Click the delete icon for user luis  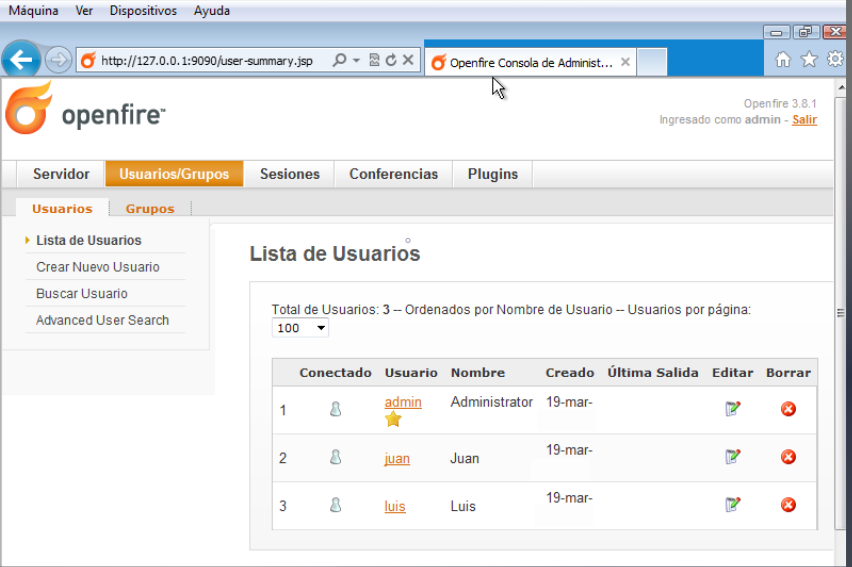tap(788, 505)
